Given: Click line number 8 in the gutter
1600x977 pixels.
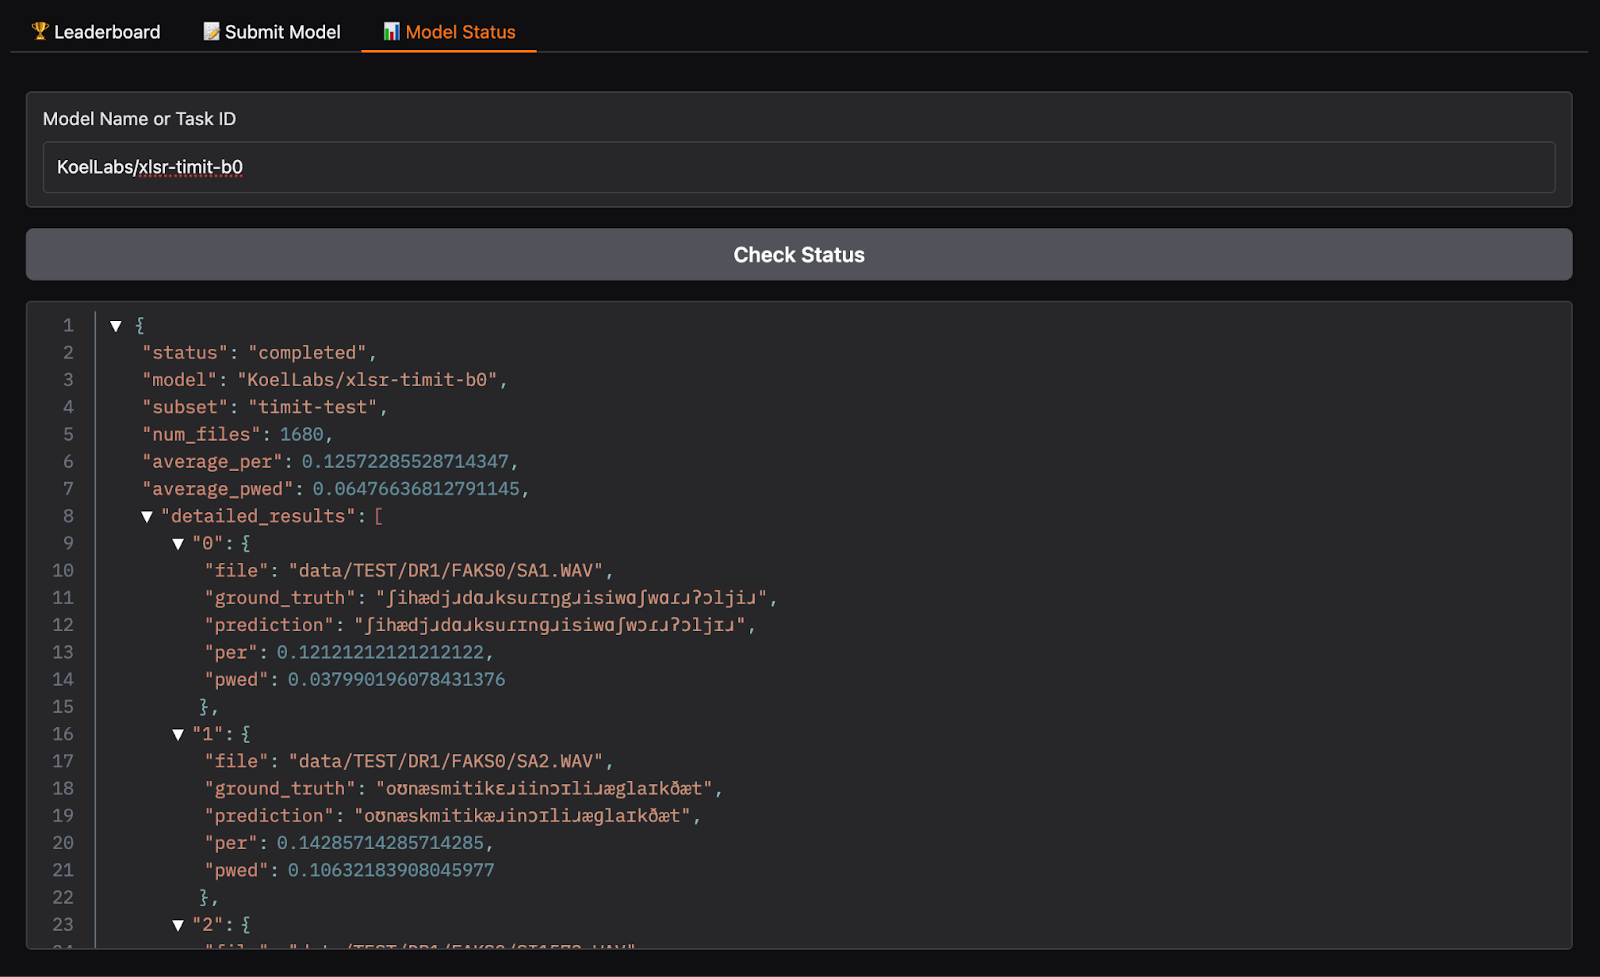Looking at the screenshot, I should tap(68, 516).
